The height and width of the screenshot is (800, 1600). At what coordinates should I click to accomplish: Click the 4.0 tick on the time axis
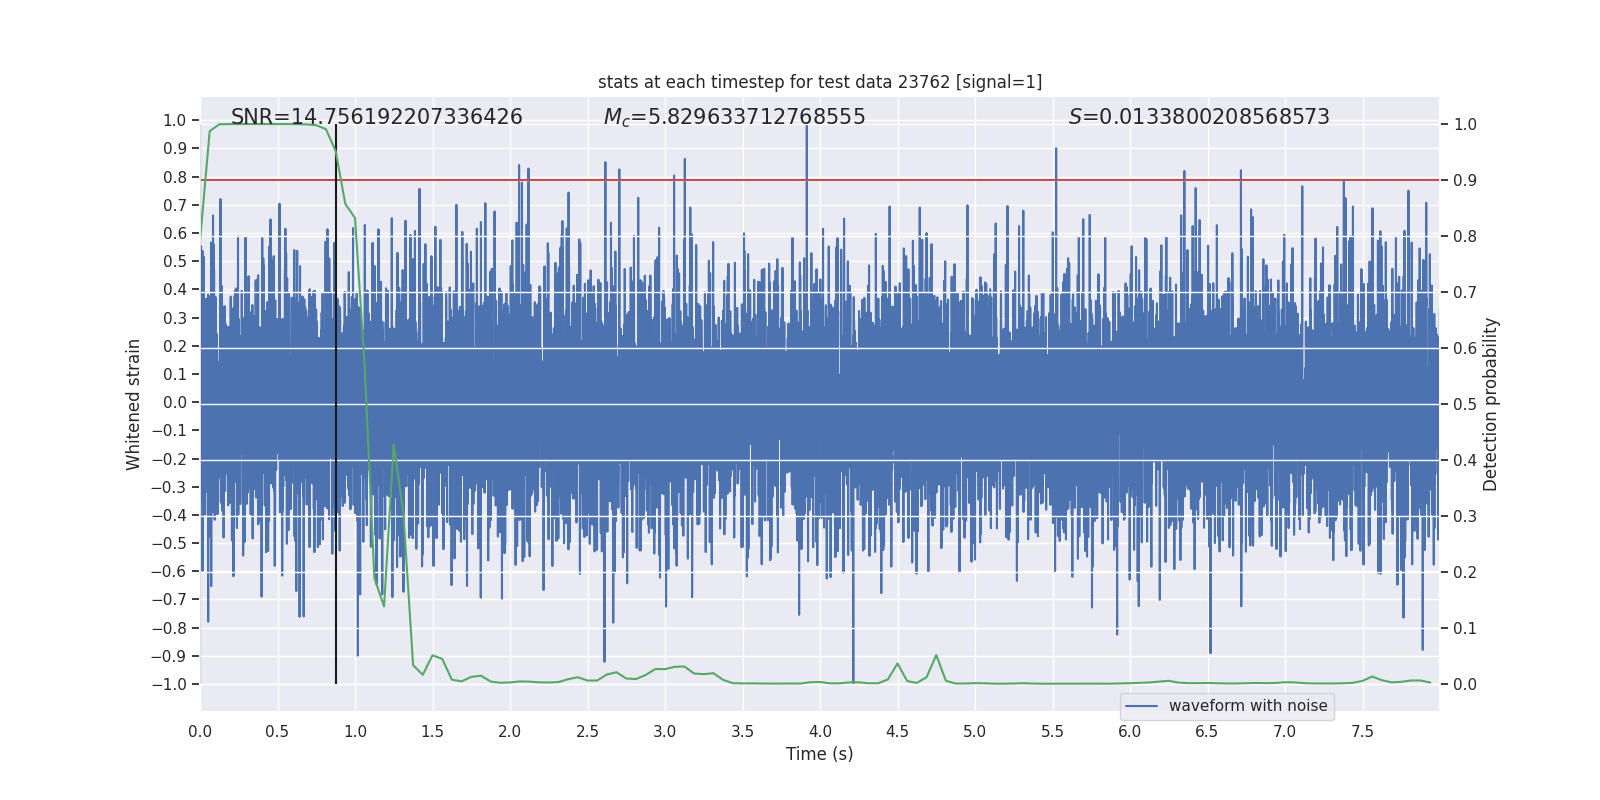point(820,731)
